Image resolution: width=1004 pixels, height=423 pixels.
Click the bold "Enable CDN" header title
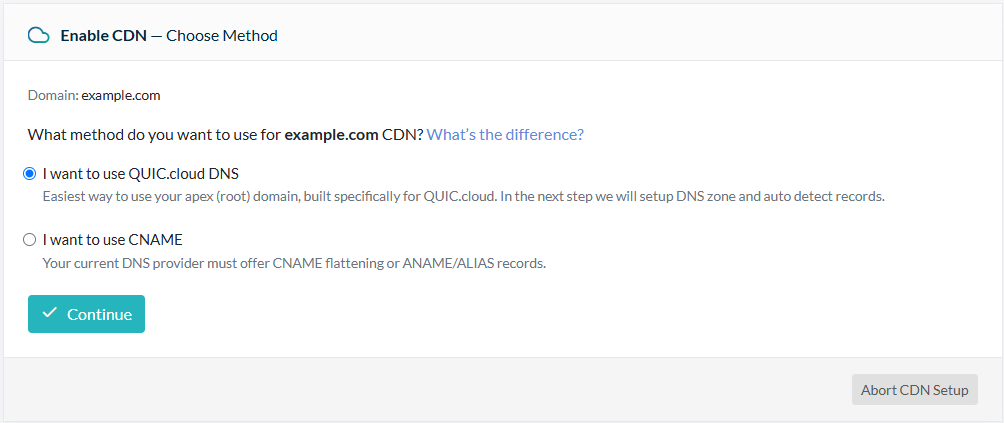103,36
